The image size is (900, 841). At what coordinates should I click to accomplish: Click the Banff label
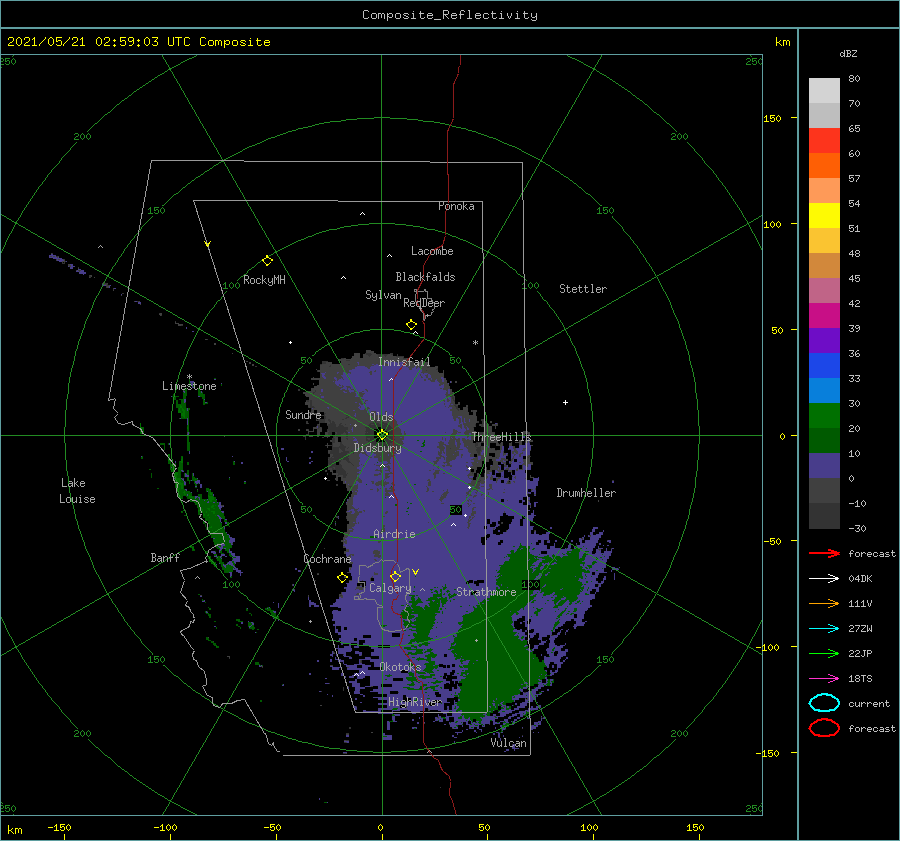tap(165, 557)
